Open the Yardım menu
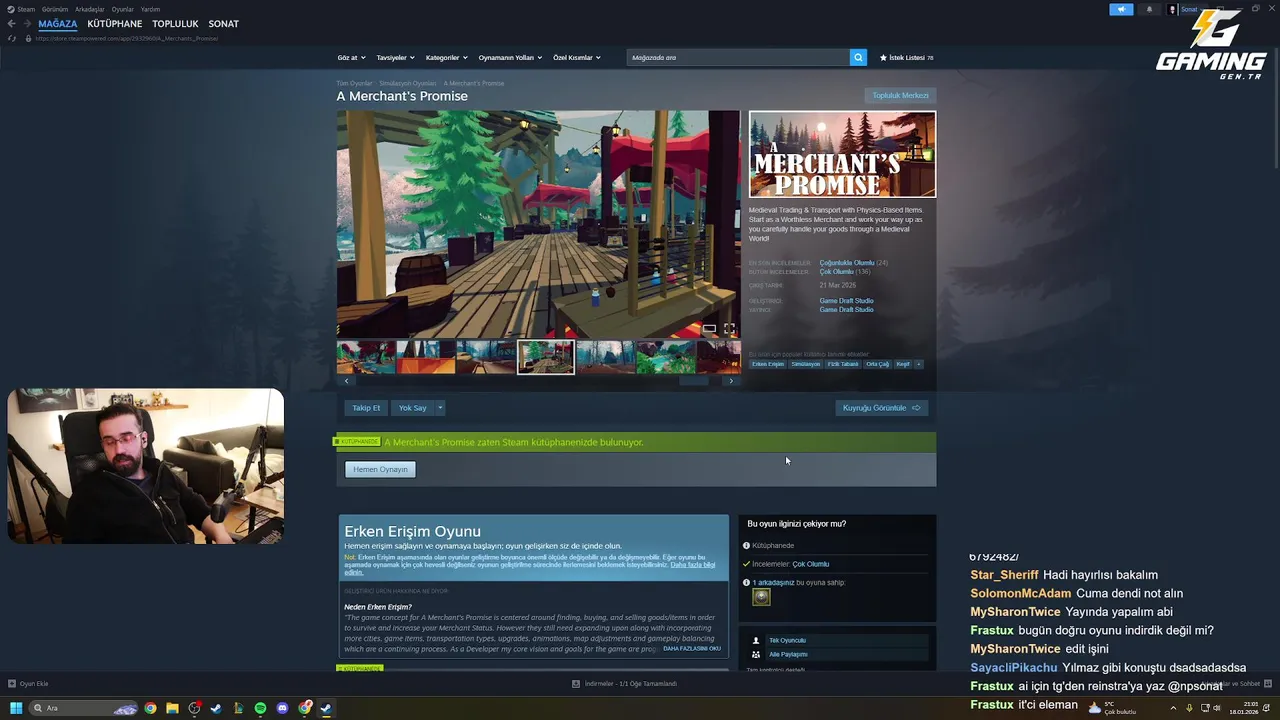Screen dimensions: 1280x720 pyautogui.click(x=150, y=9)
